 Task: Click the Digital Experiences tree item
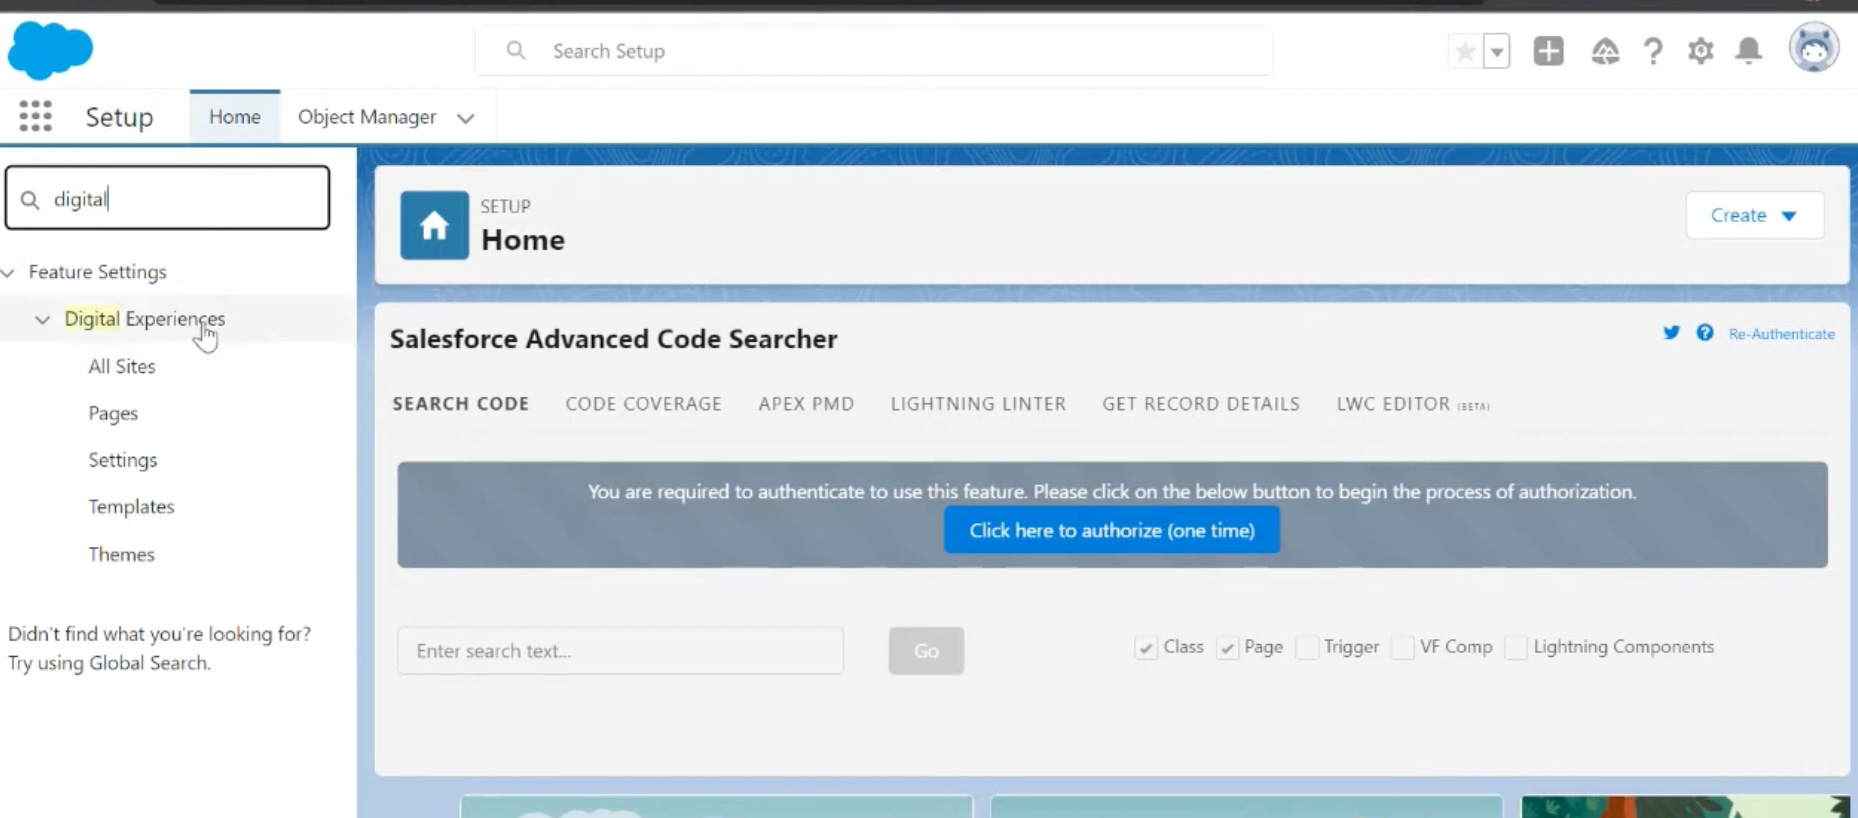[145, 319]
